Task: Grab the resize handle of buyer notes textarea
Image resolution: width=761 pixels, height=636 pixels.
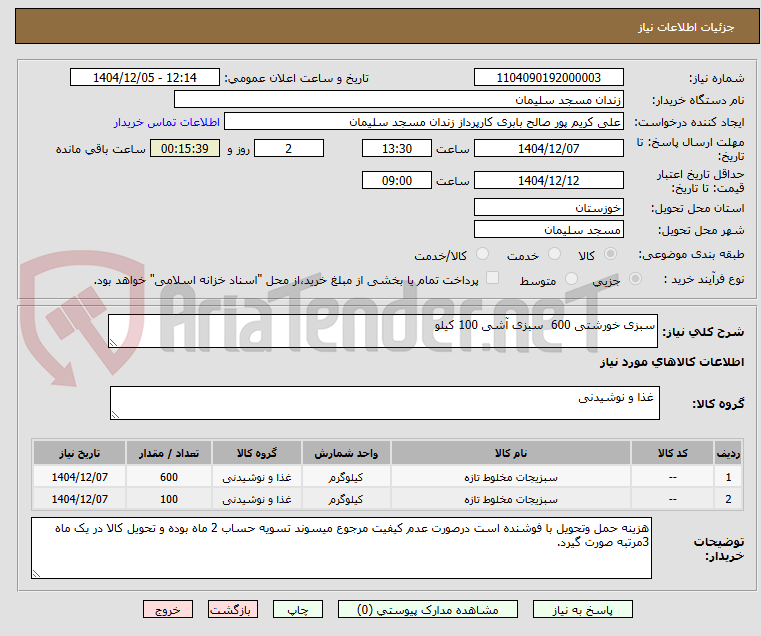Action: (x=36, y=573)
